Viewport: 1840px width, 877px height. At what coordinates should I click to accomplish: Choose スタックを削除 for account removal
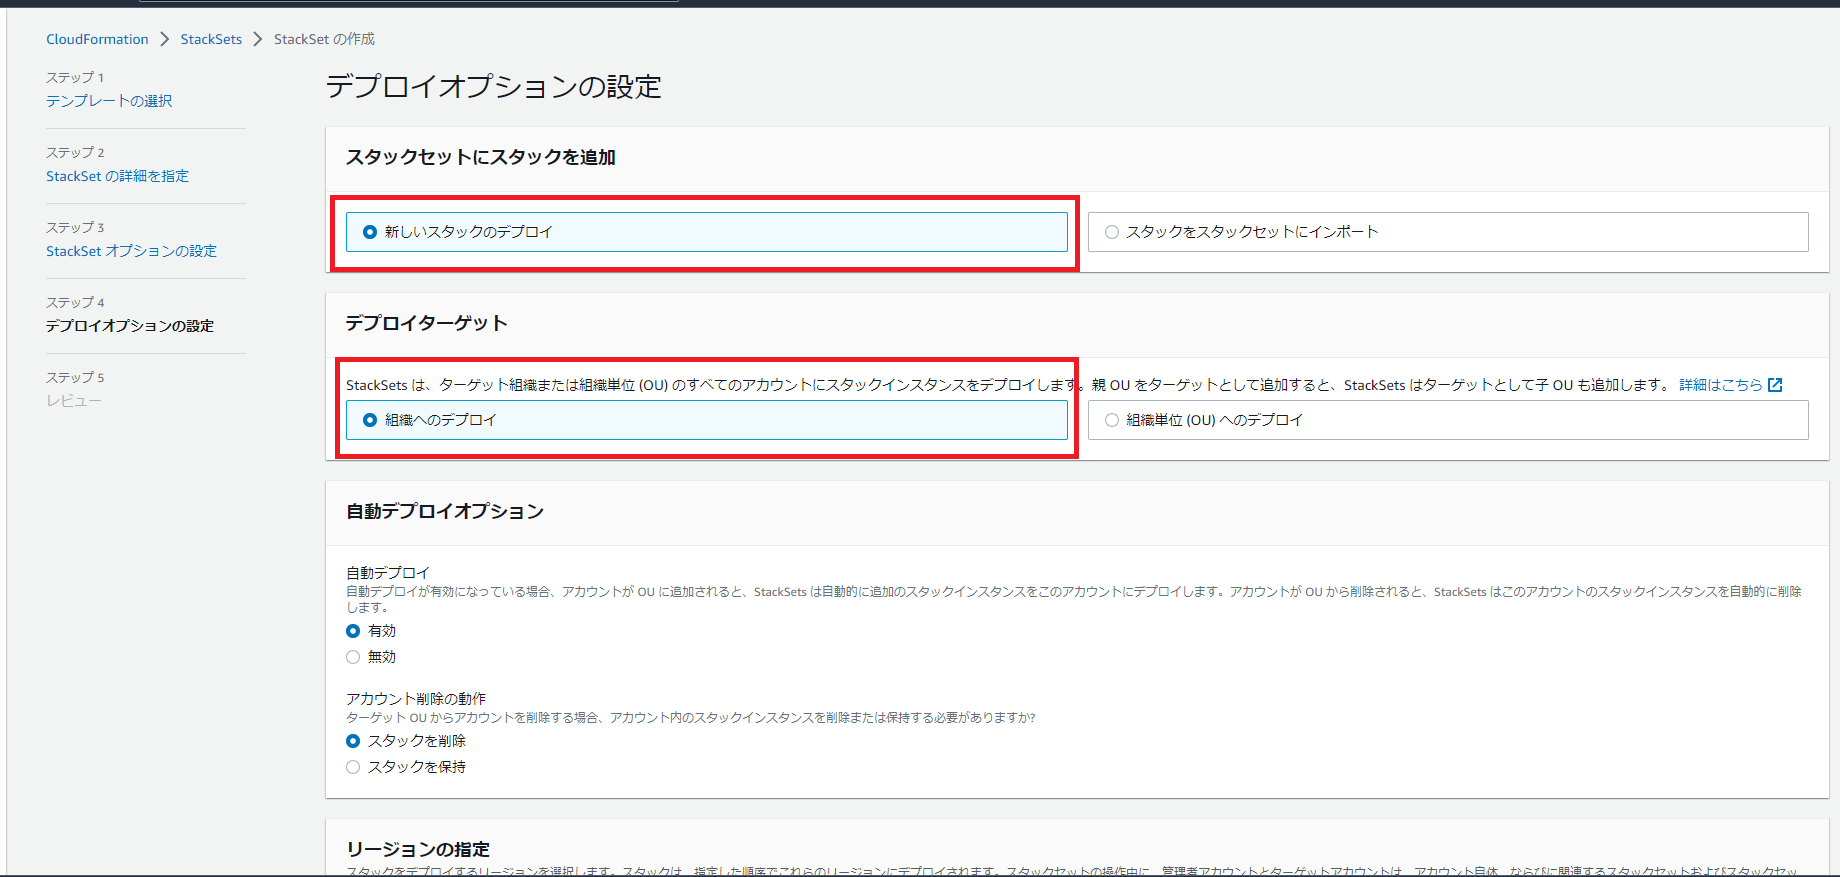pyautogui.click(x=353, y=741)
